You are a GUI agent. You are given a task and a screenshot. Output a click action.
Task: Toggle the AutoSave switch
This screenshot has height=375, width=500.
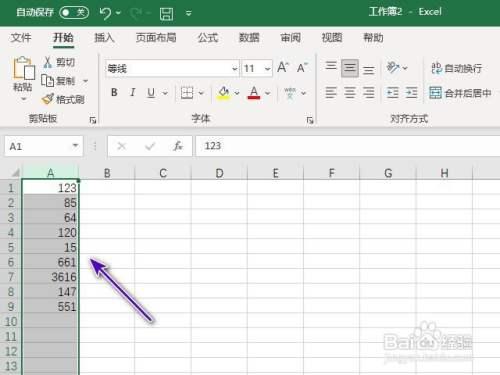(74, 13)
